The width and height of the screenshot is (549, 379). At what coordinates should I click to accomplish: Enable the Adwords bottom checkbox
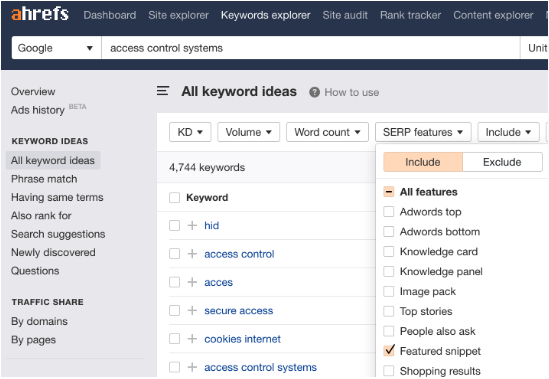click(389, 232)
